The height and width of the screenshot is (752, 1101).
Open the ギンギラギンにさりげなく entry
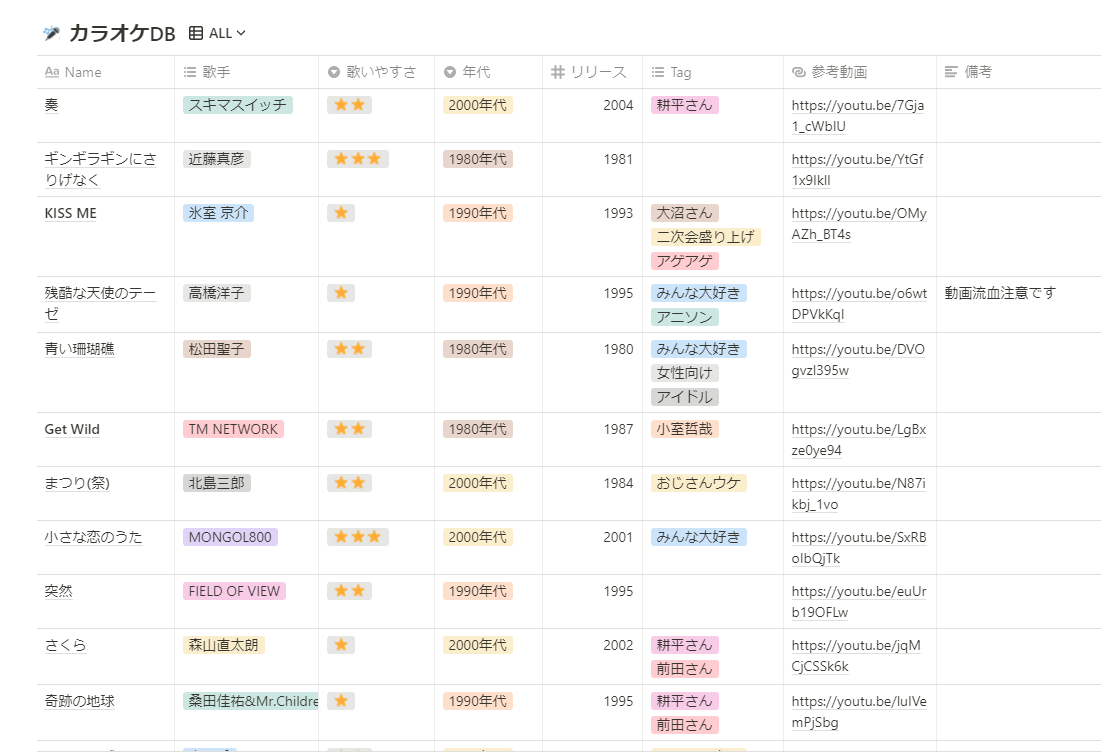(100, 169)
